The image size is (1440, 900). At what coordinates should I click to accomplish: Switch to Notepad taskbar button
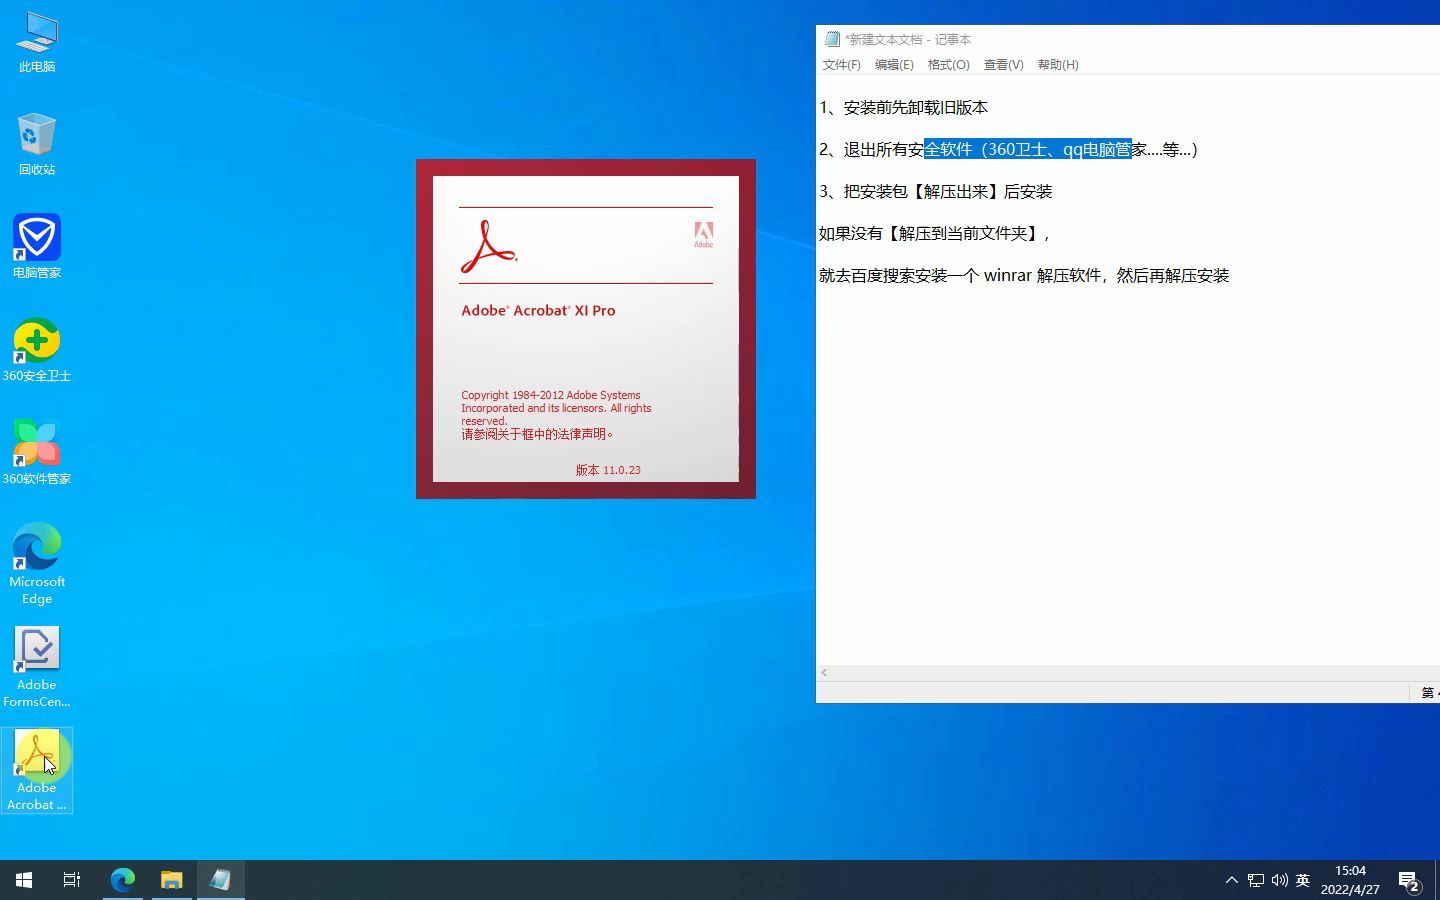(220, 880)
